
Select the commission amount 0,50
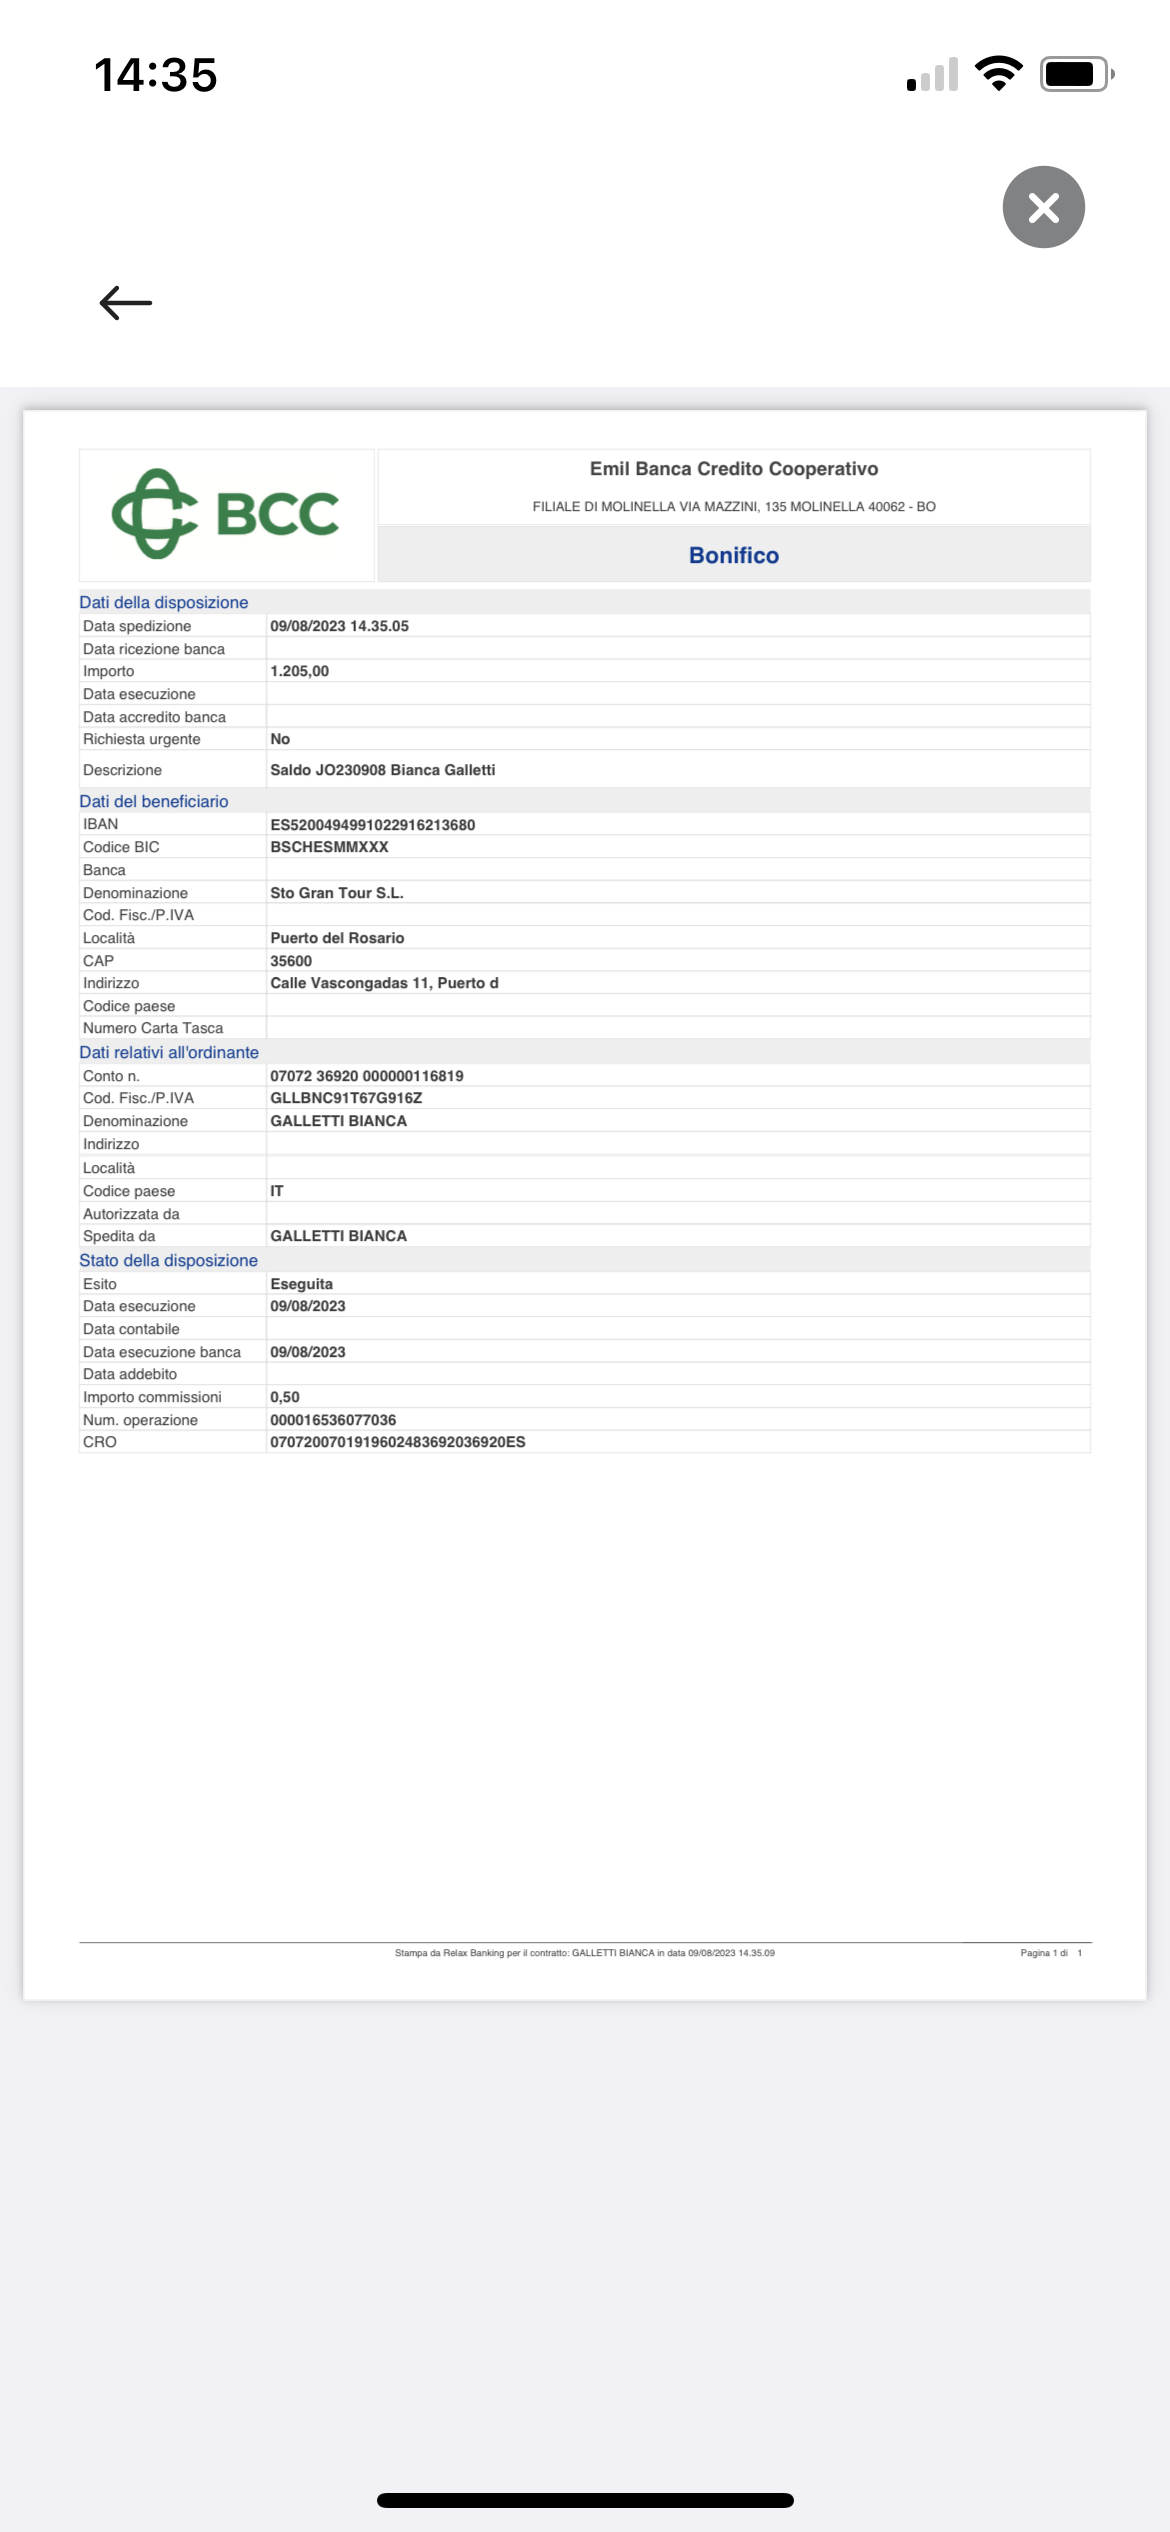coord(285,1397)
